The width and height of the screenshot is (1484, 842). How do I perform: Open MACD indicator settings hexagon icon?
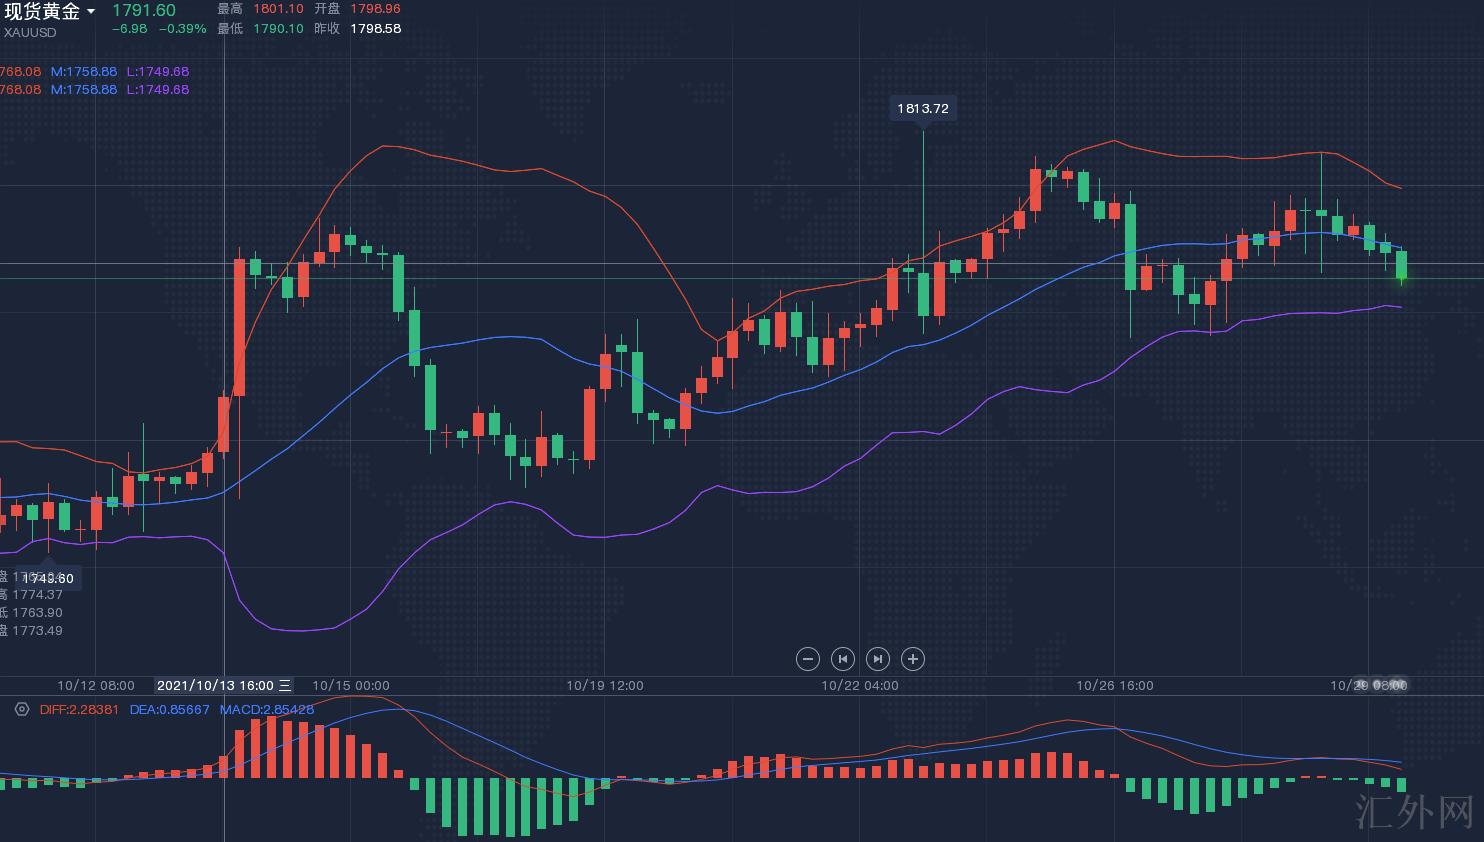[22, 709]
